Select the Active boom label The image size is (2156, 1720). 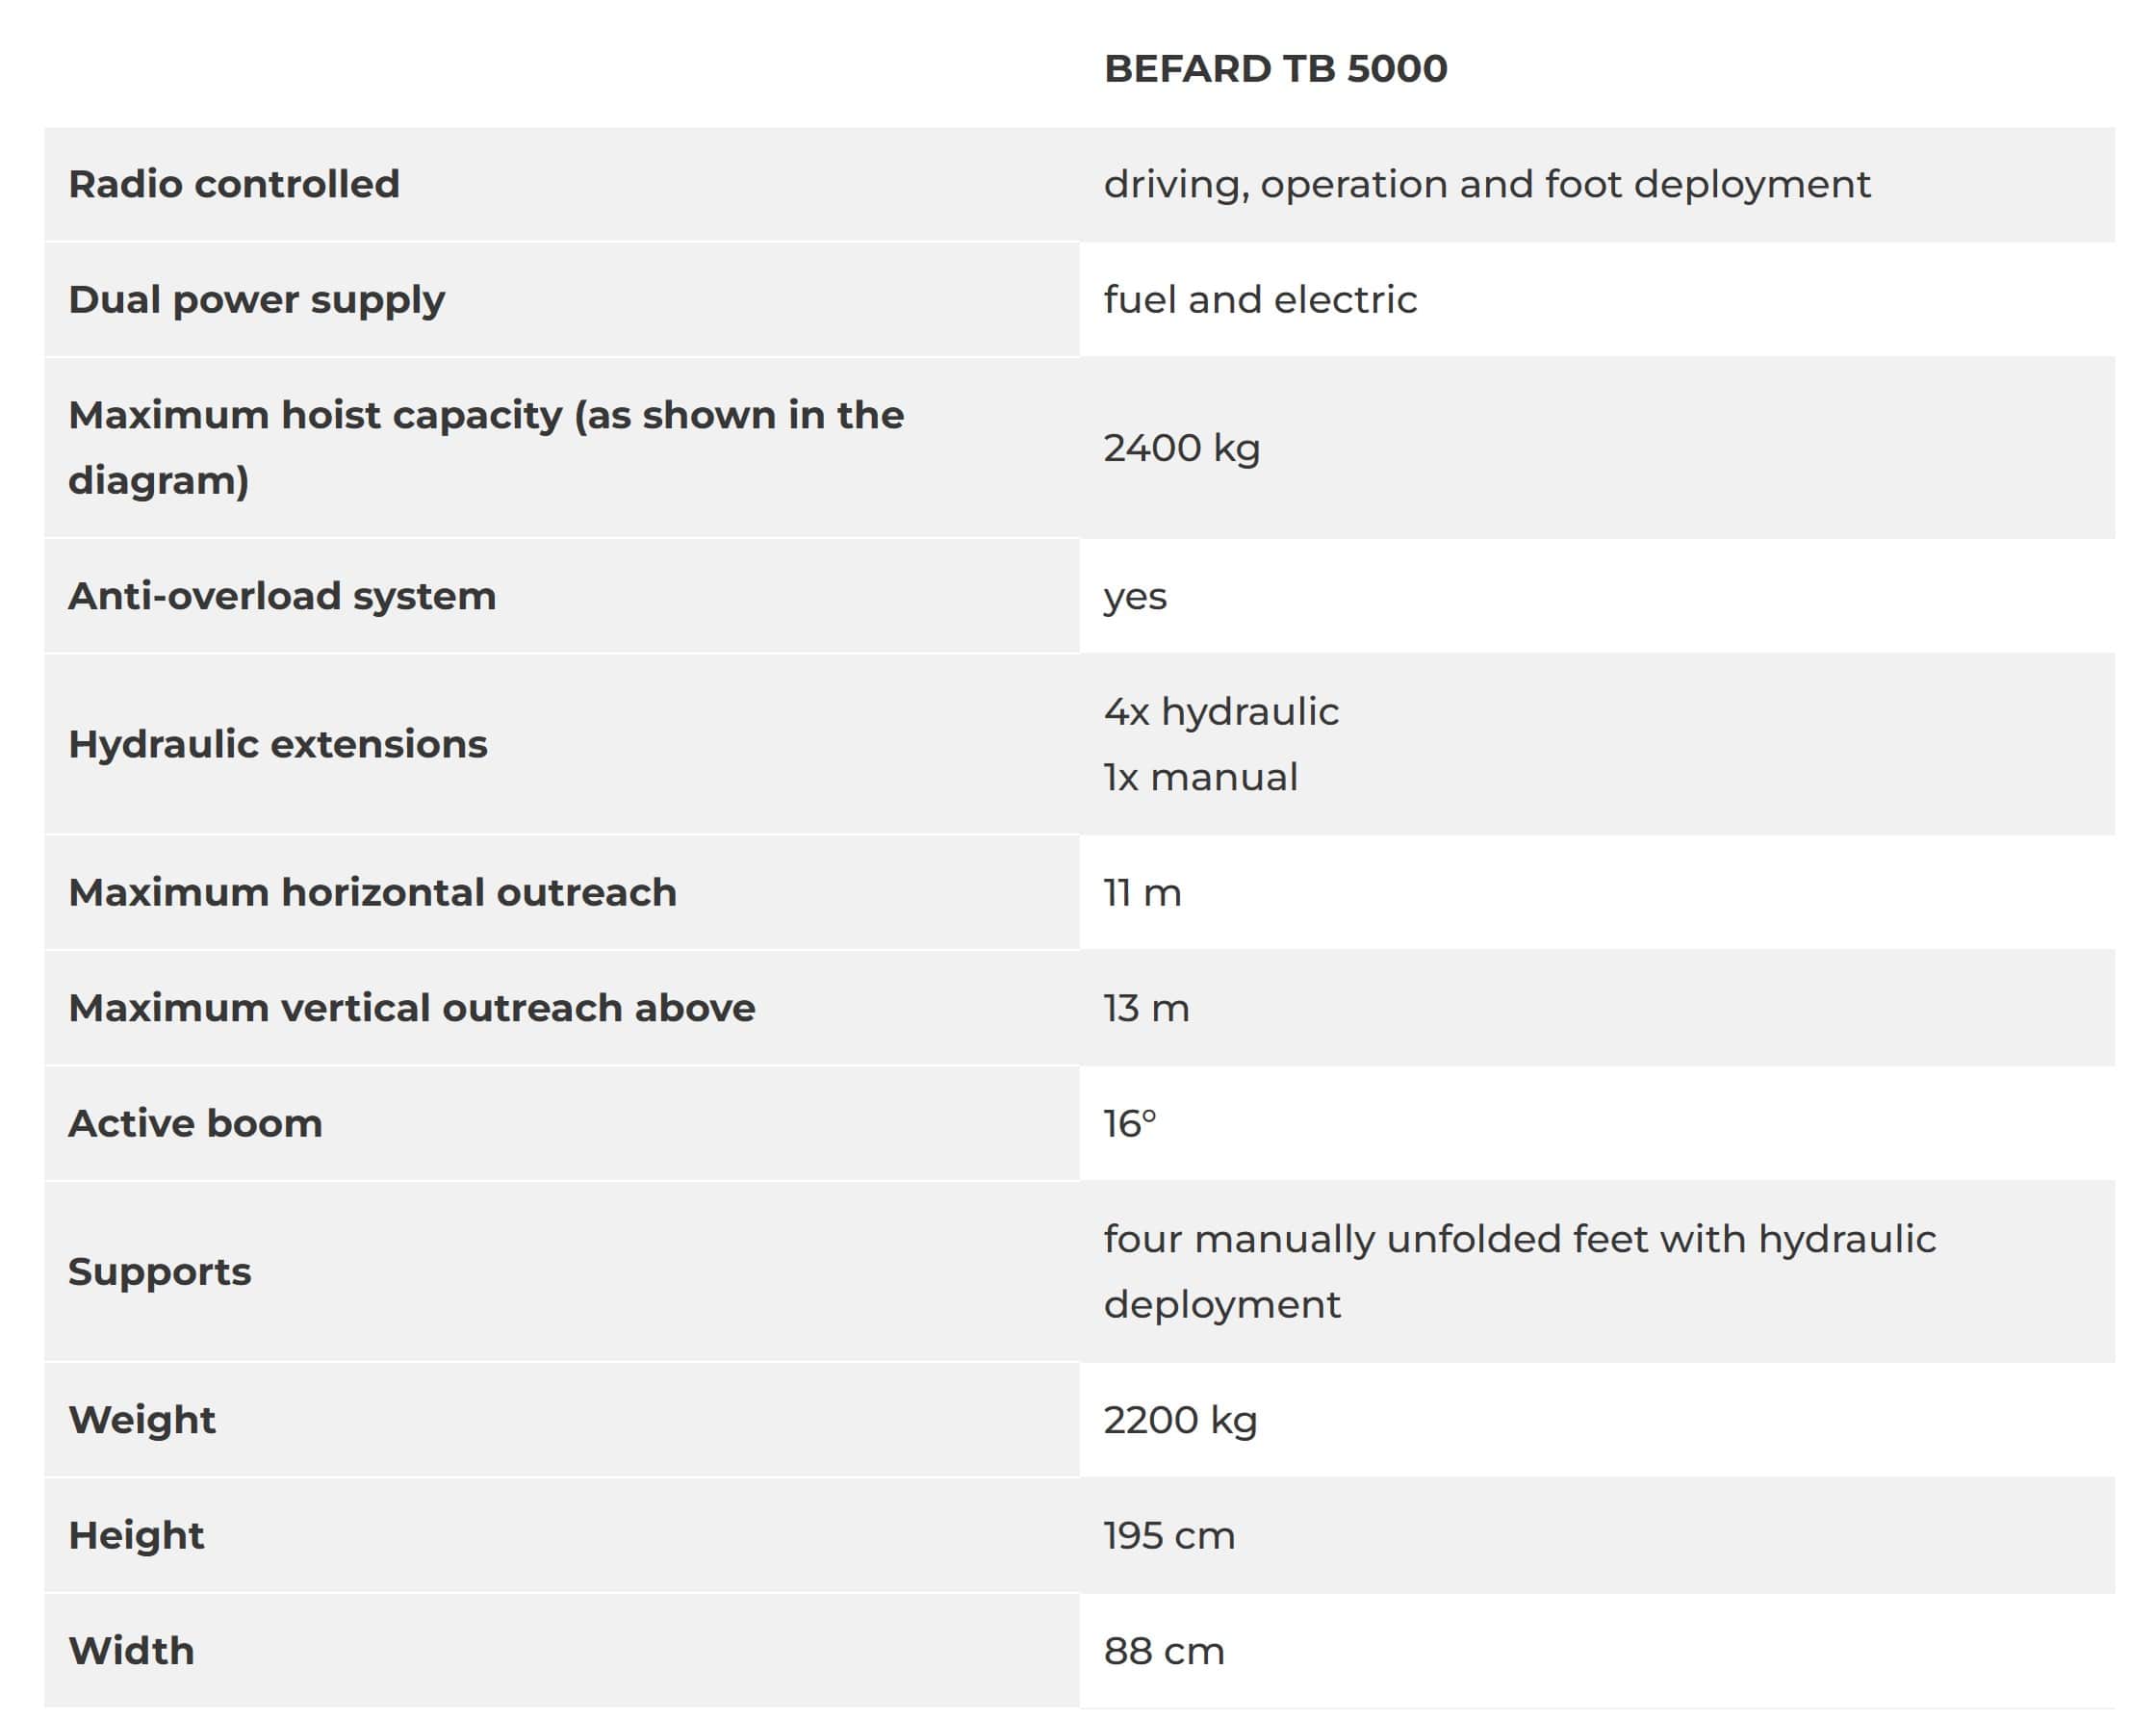195,1123
